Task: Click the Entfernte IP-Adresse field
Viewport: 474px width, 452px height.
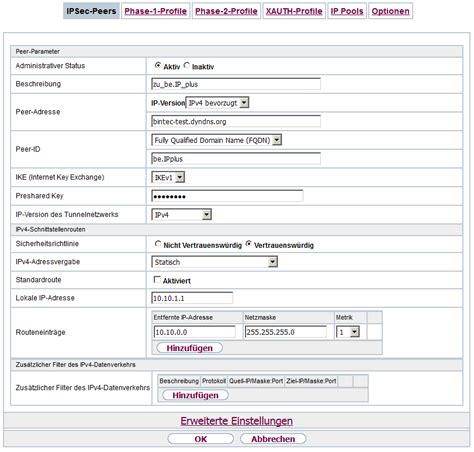Action: click(195, 332)
